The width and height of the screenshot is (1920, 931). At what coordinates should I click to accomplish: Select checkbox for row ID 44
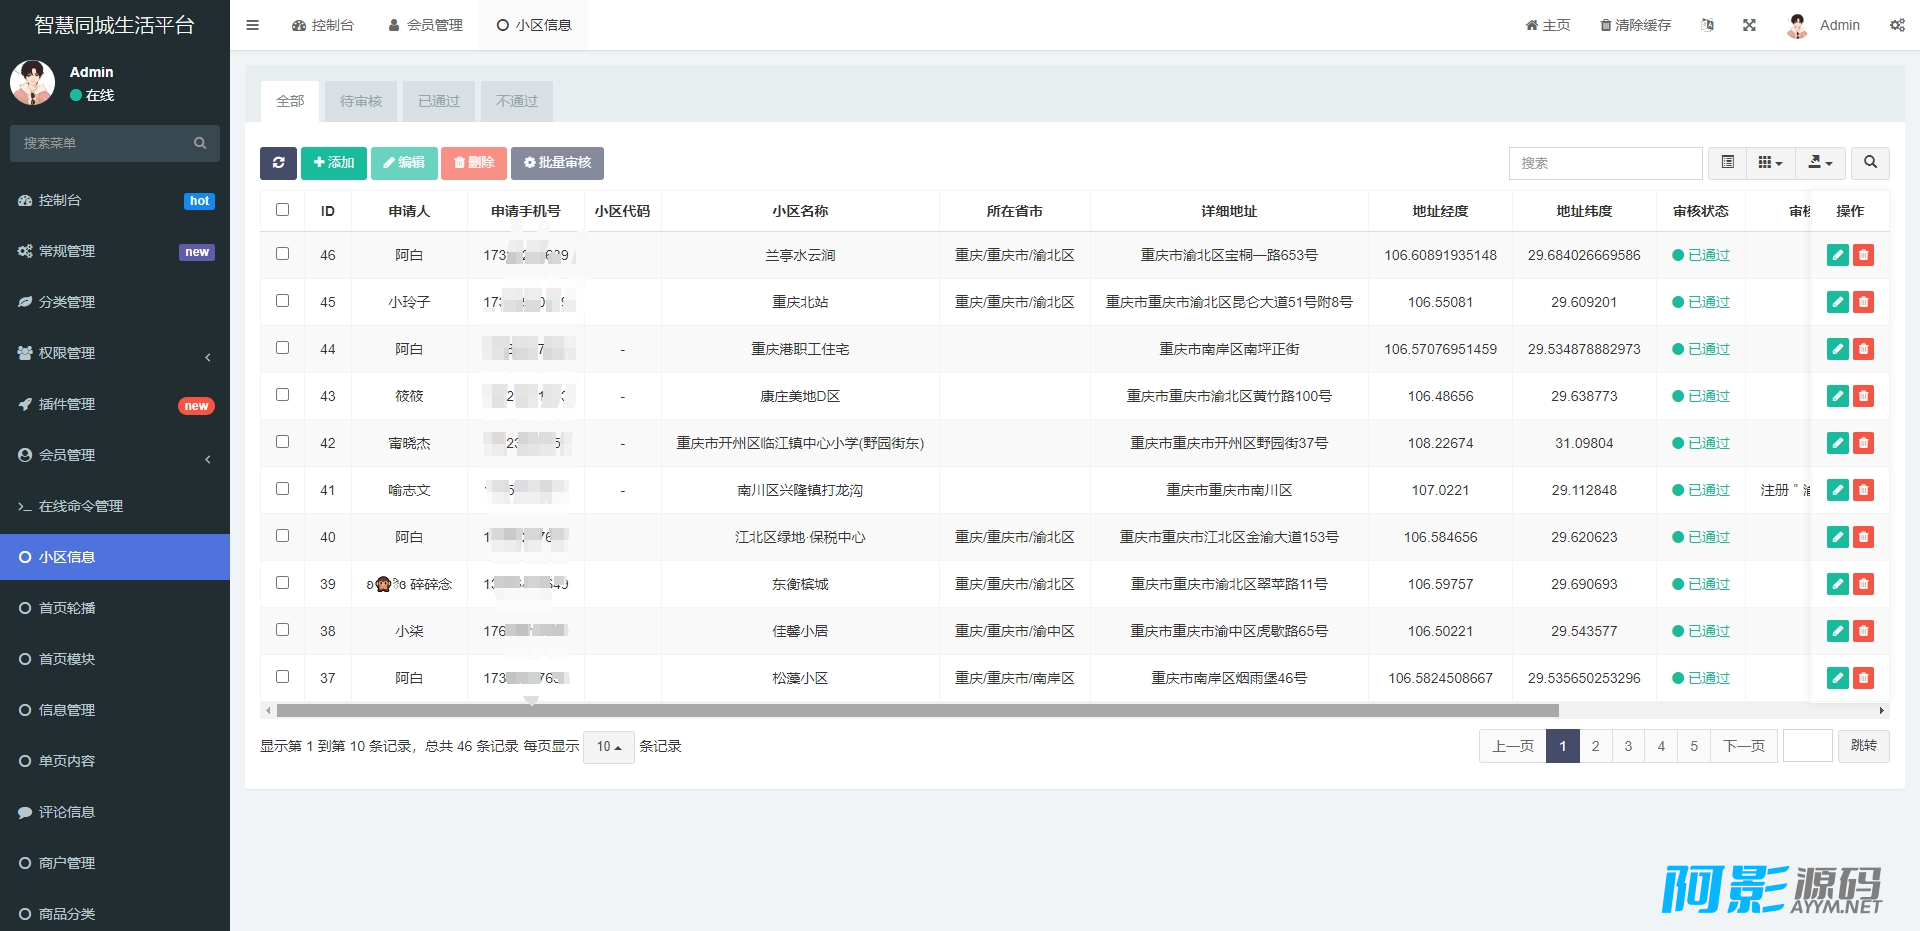click(282, 348)
